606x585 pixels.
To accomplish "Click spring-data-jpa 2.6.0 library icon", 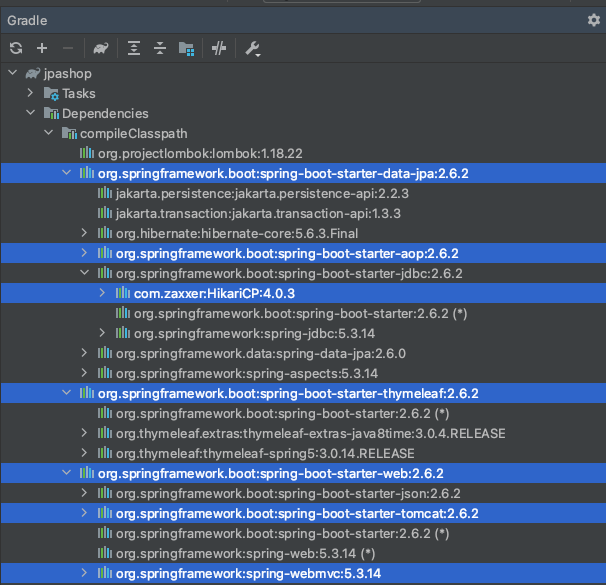I will [x=105, y=353].
